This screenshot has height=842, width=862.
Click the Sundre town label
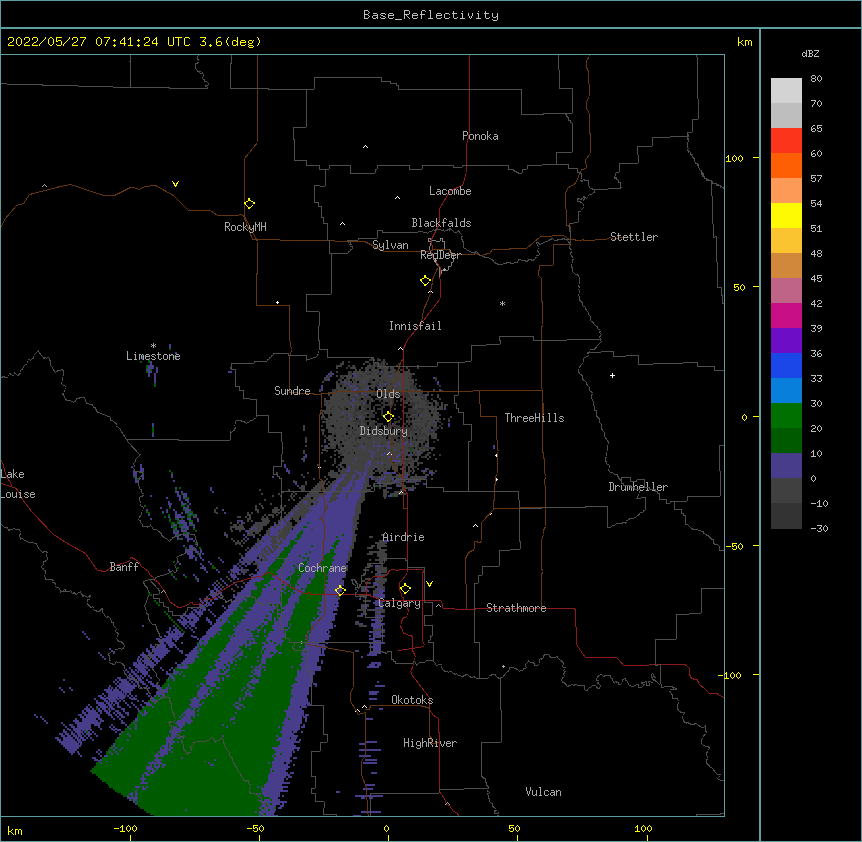(292, 391)
